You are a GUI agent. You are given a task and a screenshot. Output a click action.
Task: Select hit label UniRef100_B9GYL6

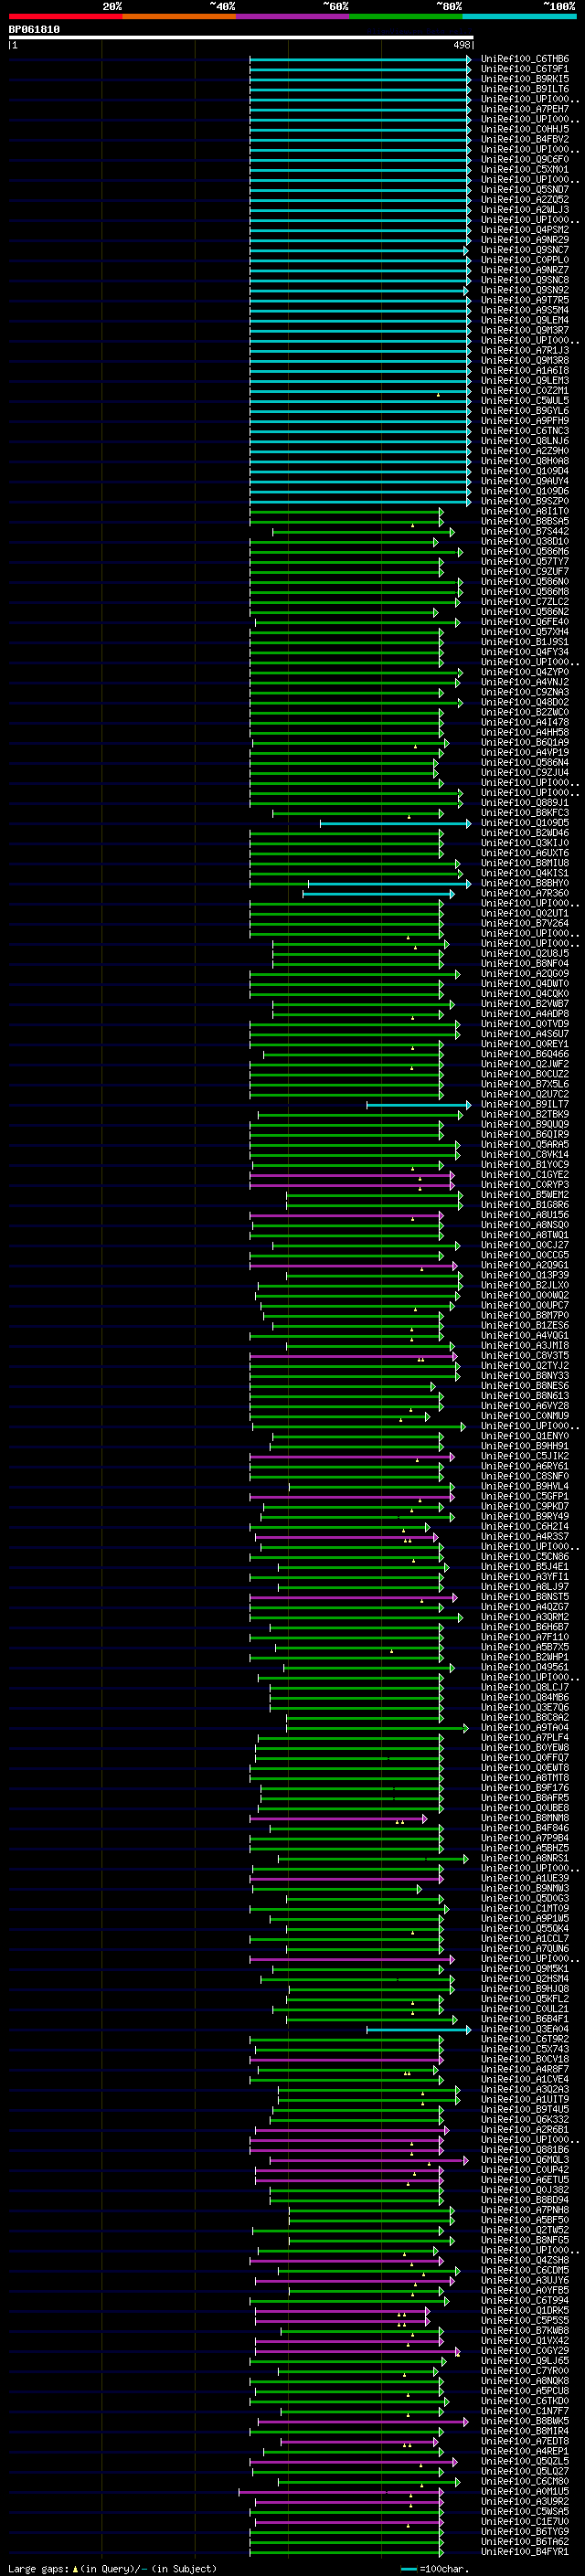pyautogui.click(x=525, y=411)
